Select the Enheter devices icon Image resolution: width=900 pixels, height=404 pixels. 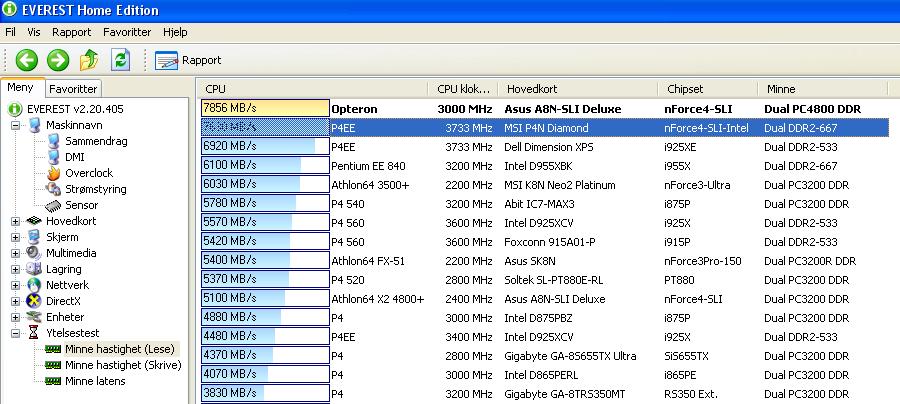34,317
